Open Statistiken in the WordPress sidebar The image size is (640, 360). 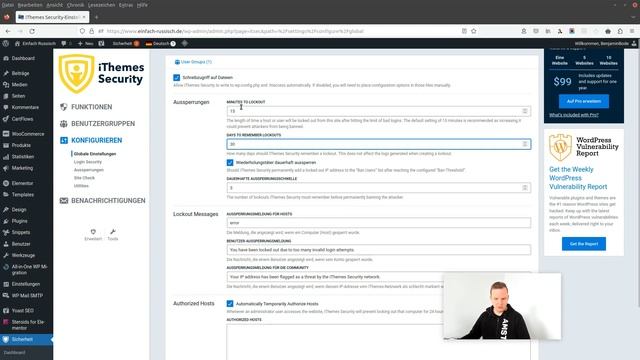coord(22,157)
